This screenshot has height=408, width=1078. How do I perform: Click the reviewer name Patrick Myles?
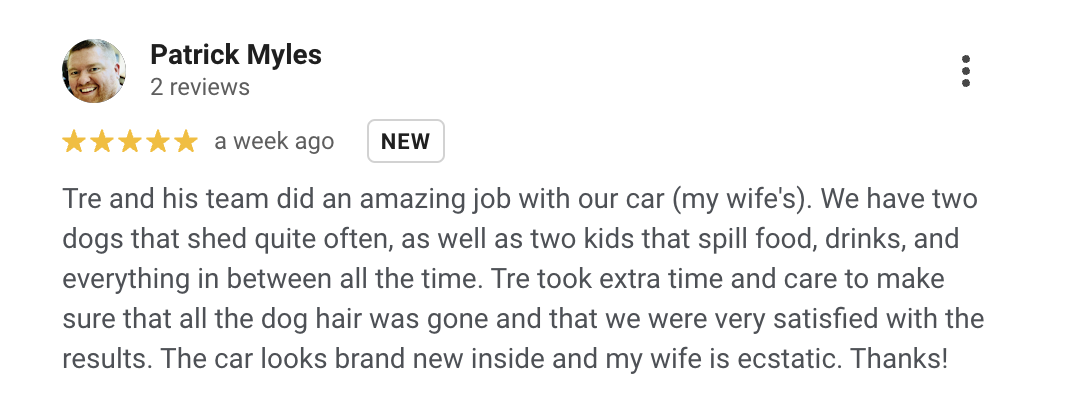point(236,55)
